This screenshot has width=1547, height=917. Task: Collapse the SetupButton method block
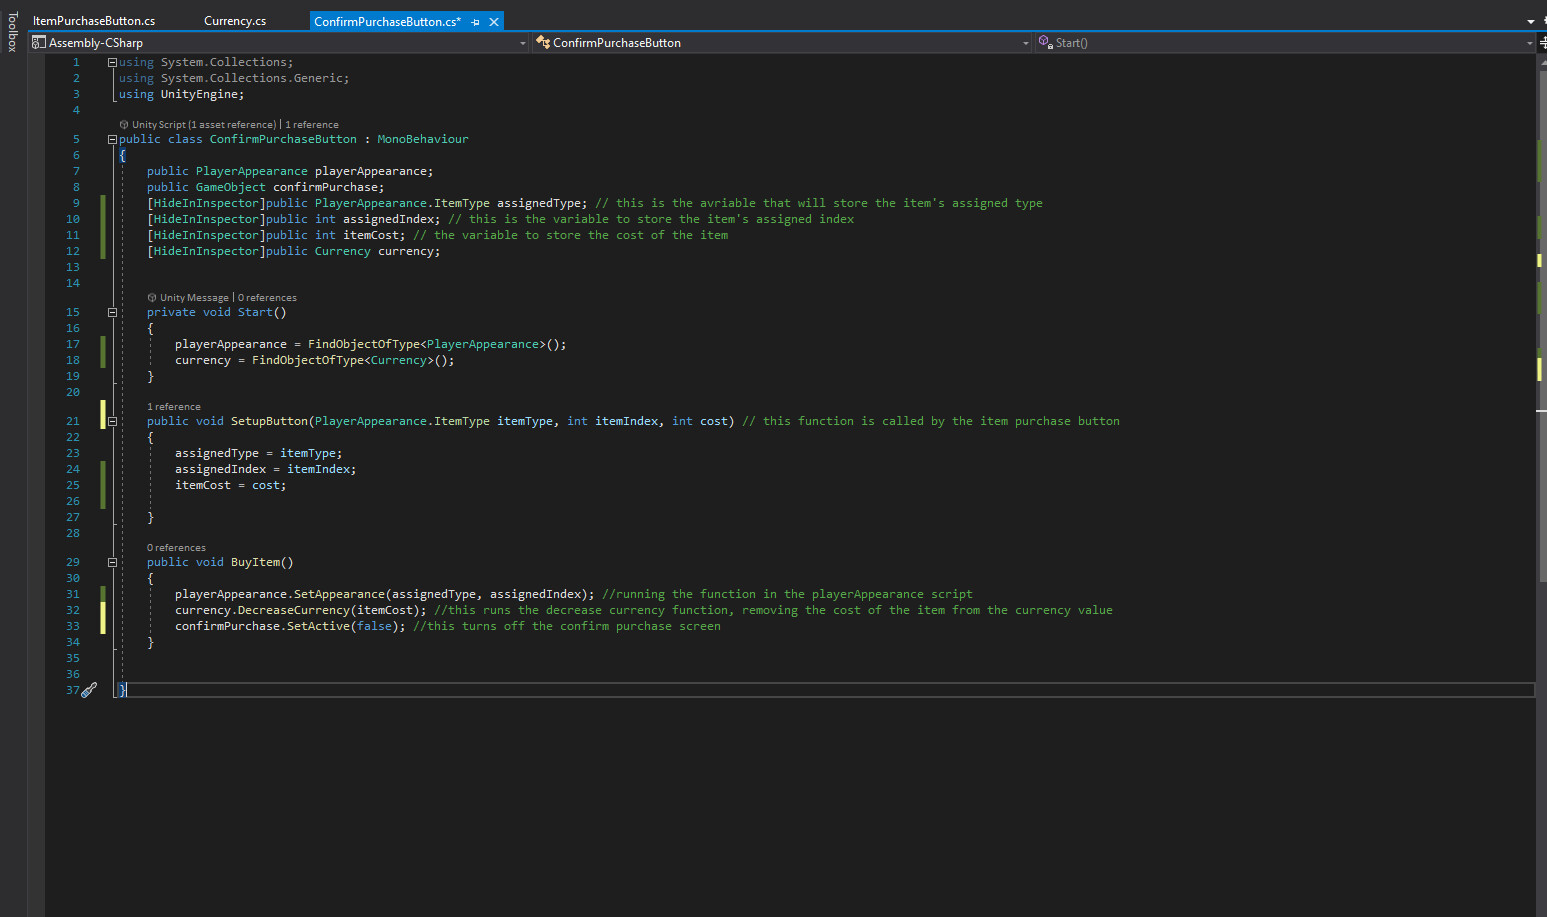point(112,421)
